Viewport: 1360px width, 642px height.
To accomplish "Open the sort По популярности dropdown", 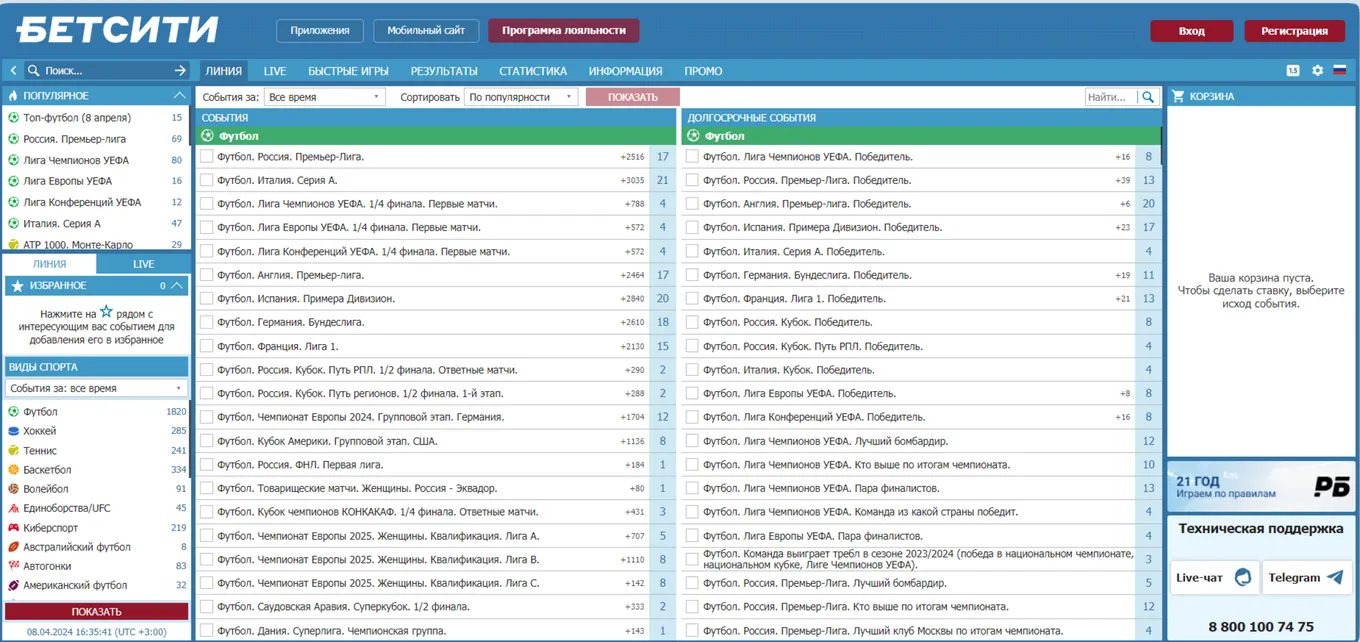I will [521, 97].
